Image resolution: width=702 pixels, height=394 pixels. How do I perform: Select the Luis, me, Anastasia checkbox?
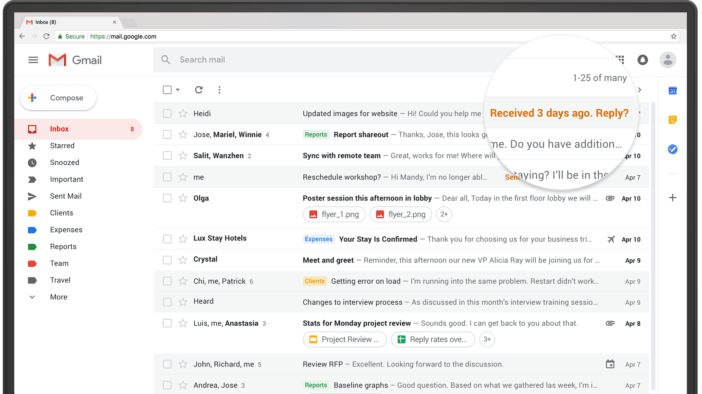click(167, 323)
